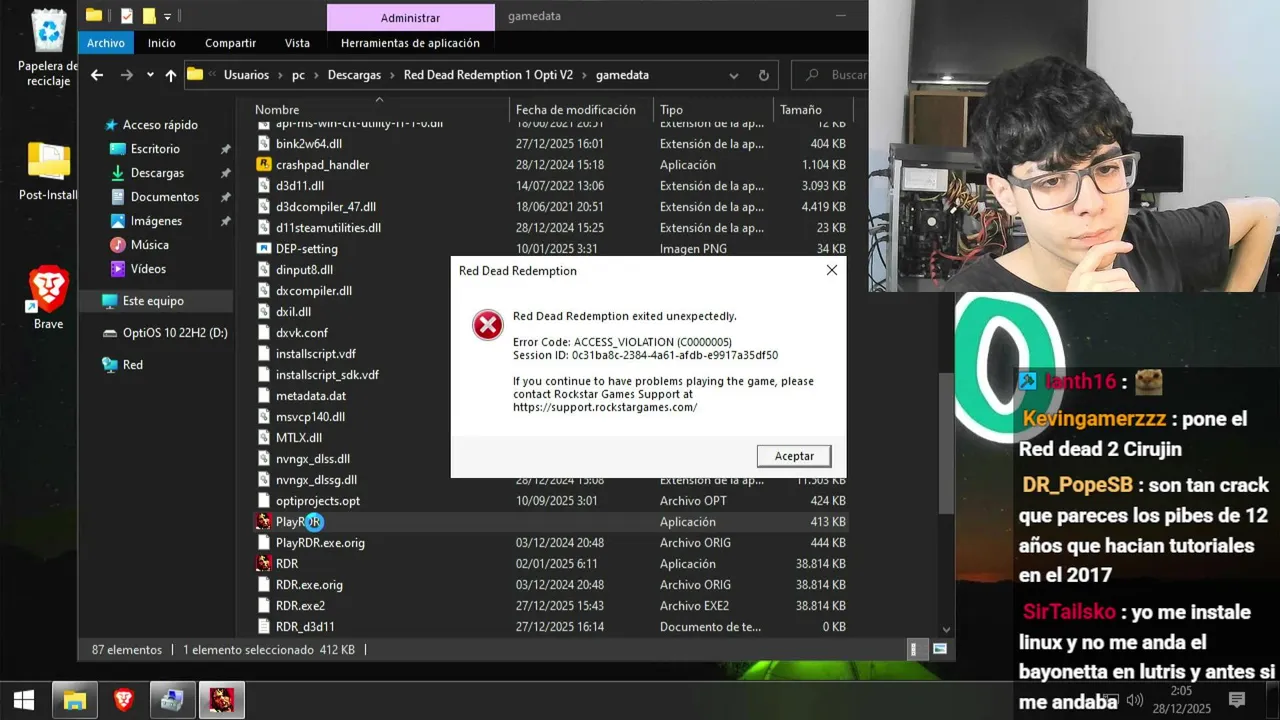1280x720 pixels.
Task: Select the Administrar contextual tab
Action: click(410, 17)
